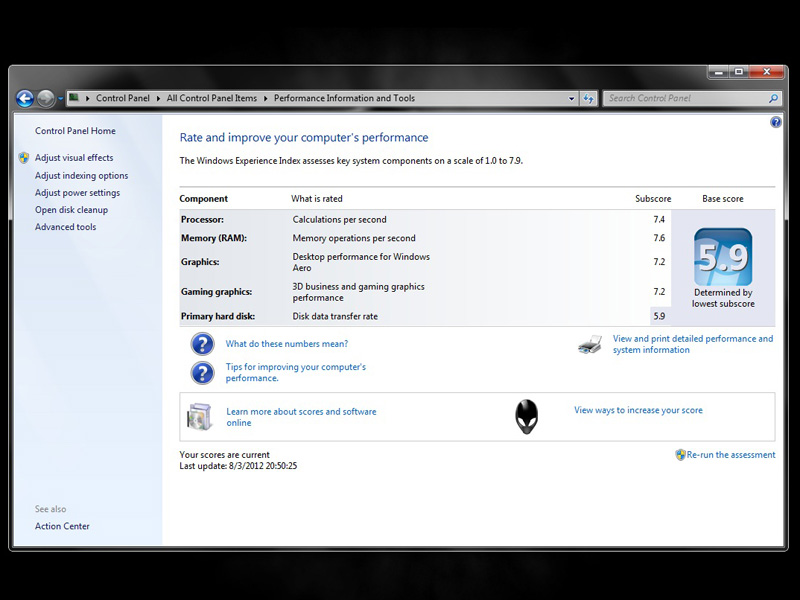Click the Back navigation arrow button

point(25,98)
